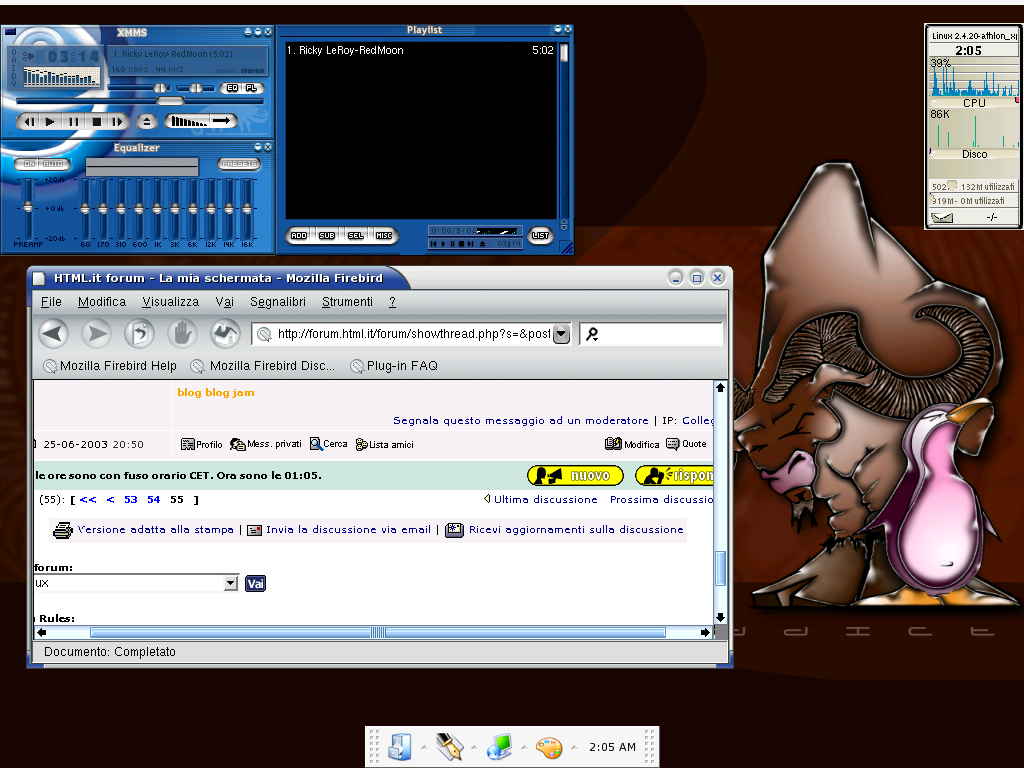Open Mozilla Firebird Help bookmark
The width and height of the screenshot is (1024, 768).
(110, 366)
